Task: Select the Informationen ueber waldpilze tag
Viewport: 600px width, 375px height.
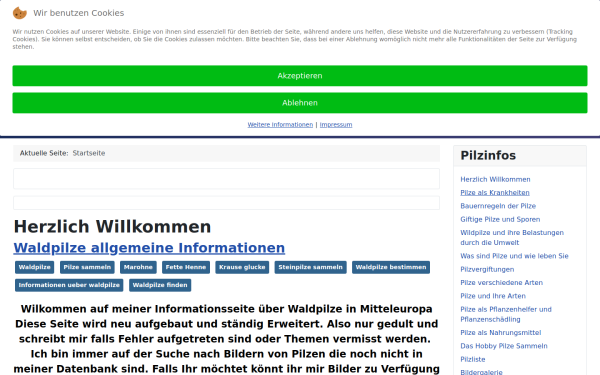Action: pyautogui.click(x=69, y=285)
